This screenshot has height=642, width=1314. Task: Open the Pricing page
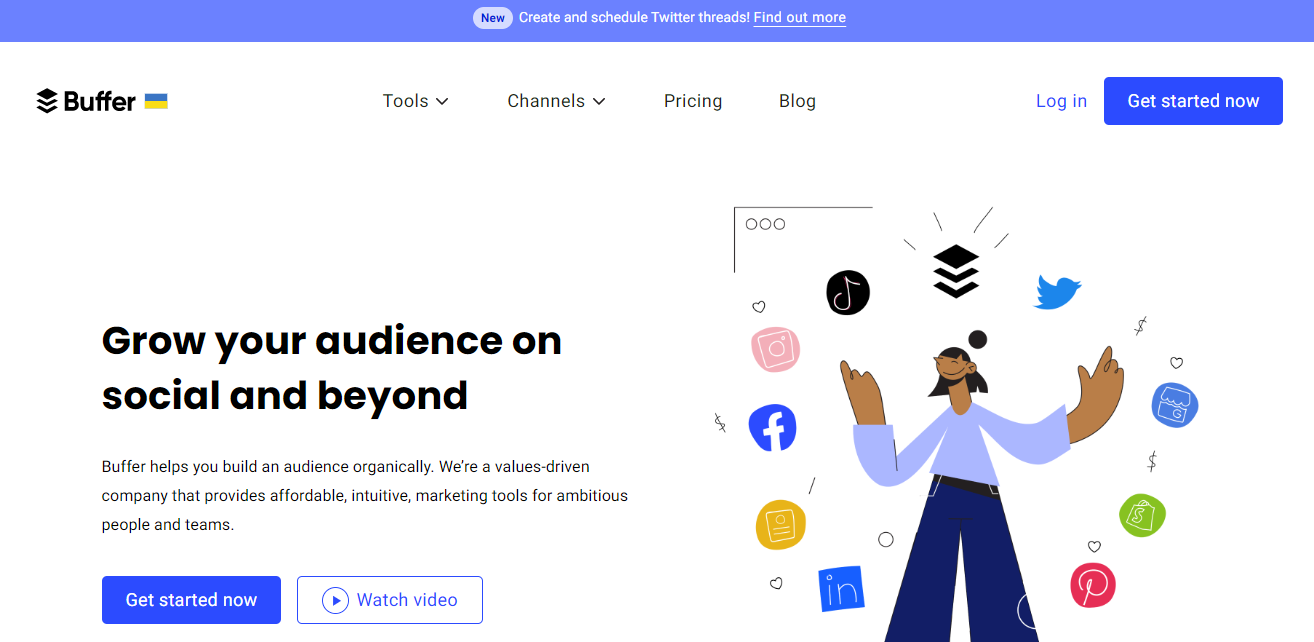(x=693, y=101)
